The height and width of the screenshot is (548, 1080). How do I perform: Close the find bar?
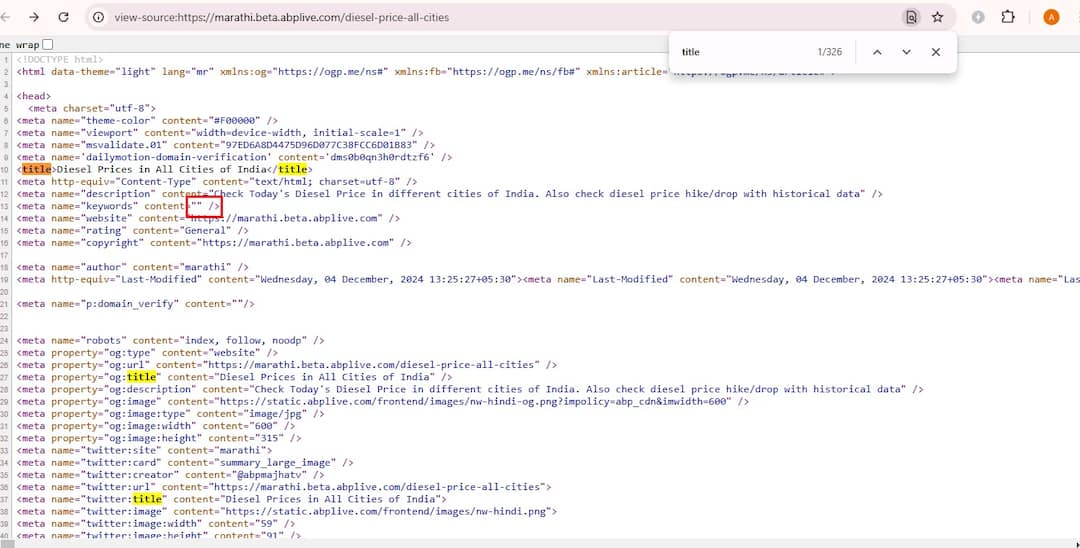click(x=935, y=52)
